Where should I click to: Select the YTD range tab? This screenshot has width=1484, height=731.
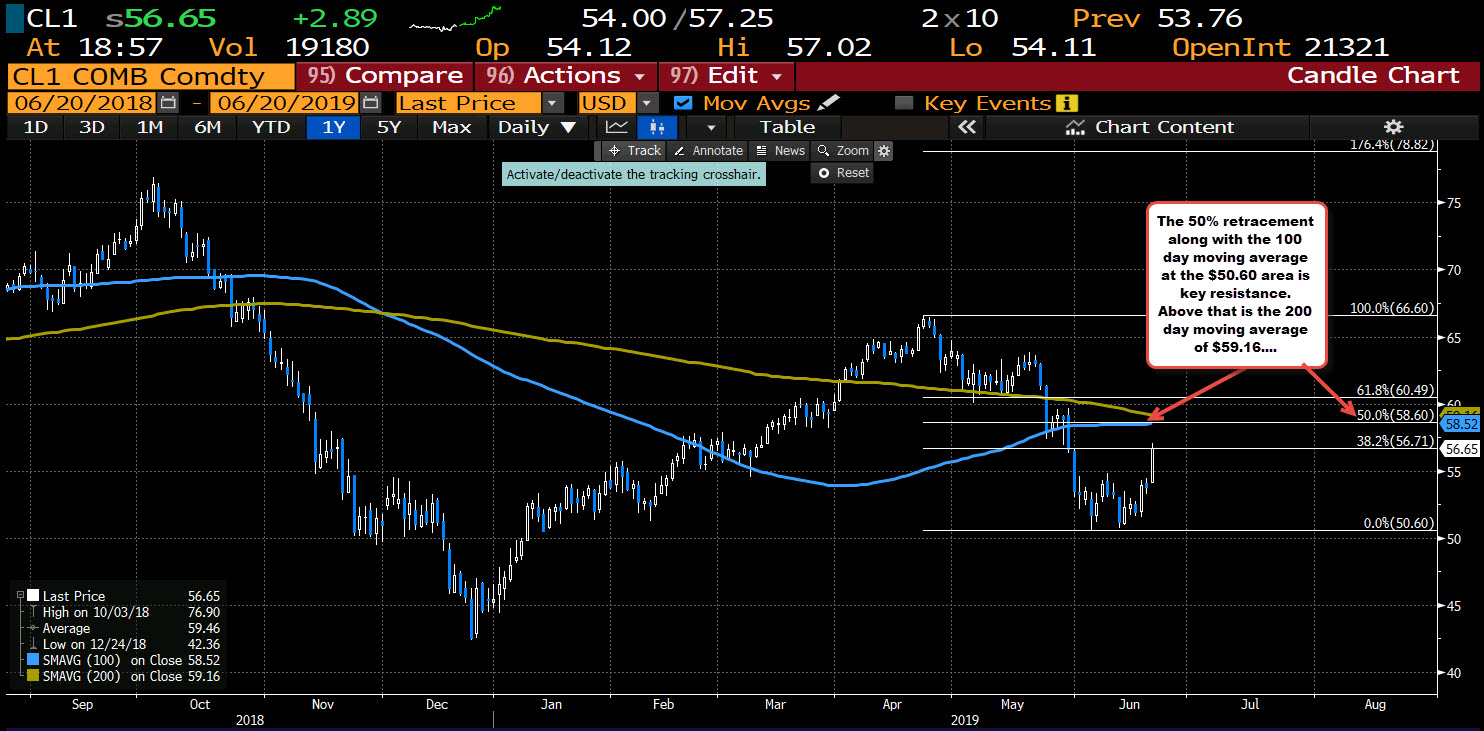pos(270,127)
